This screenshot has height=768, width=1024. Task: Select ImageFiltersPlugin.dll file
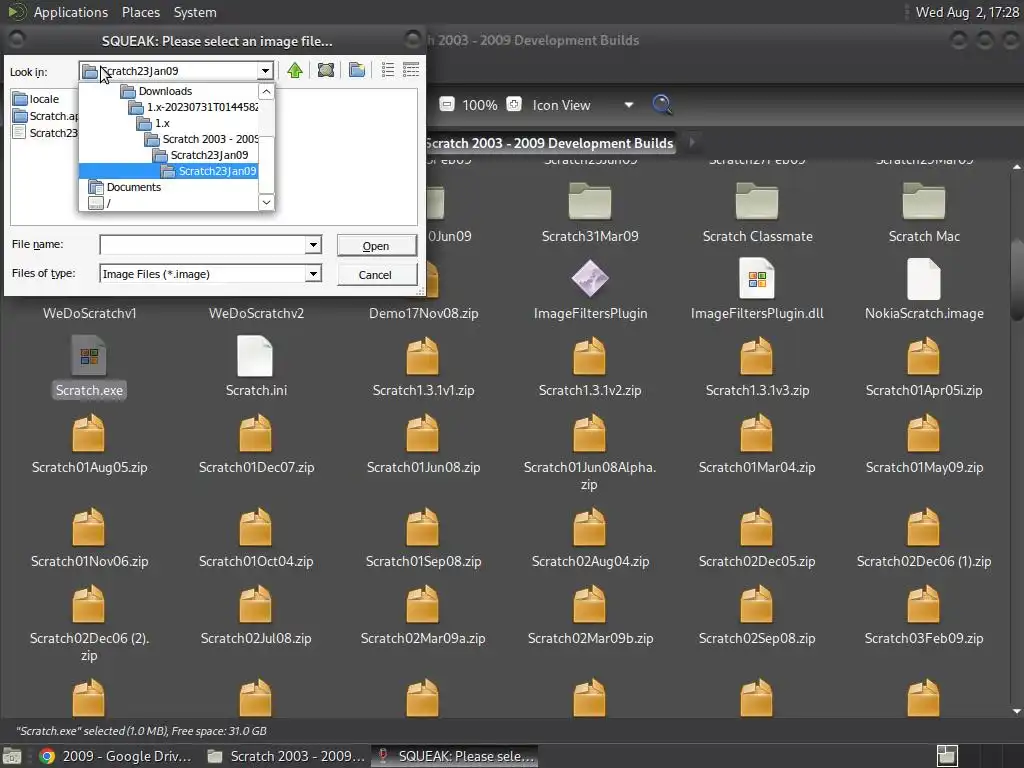(x=757, y=290)
